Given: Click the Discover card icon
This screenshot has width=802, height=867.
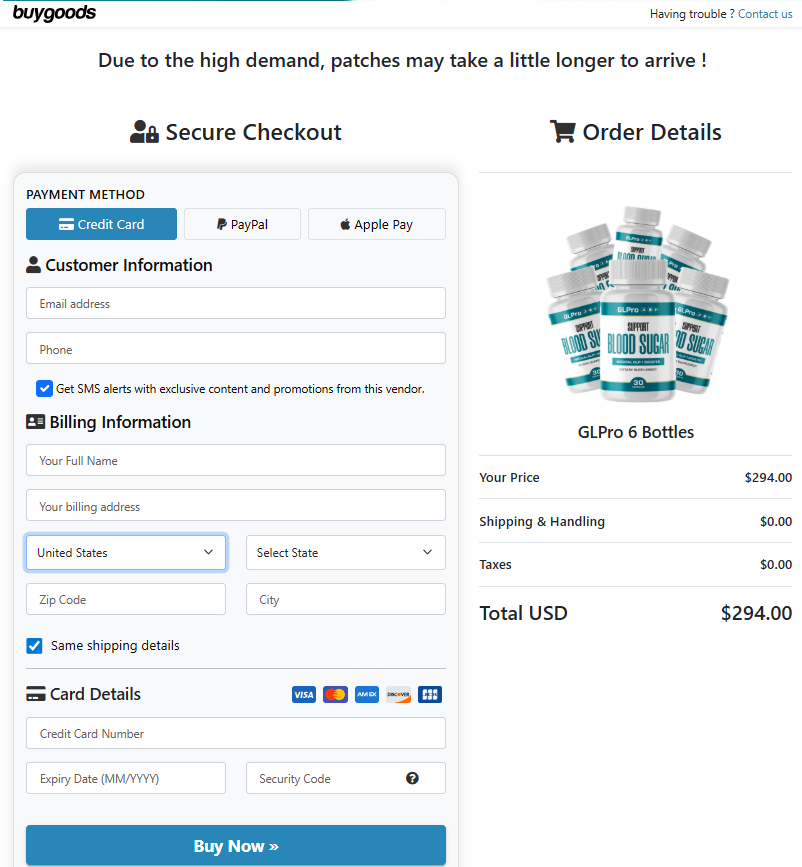Looking at the screenshot, I should click(398, 694).
